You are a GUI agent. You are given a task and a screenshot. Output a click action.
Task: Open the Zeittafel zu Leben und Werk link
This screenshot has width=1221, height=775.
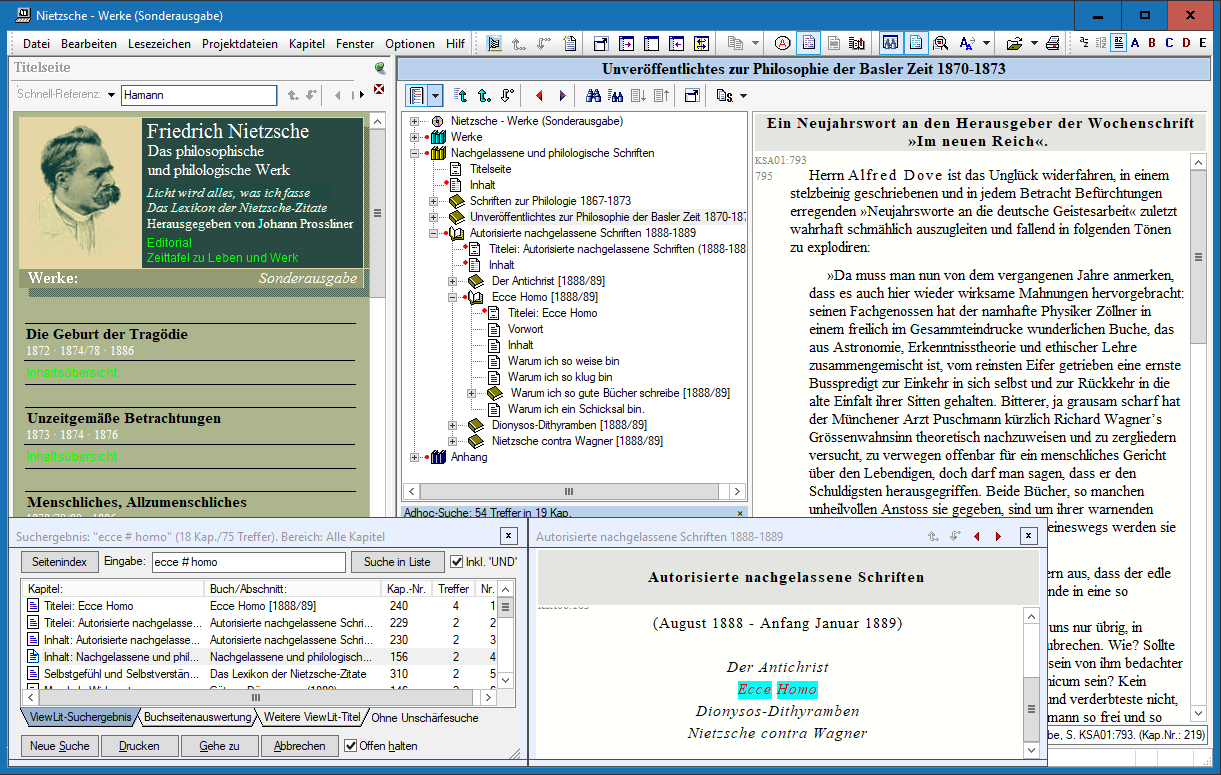pyautogui.click(x=222, y=258)
